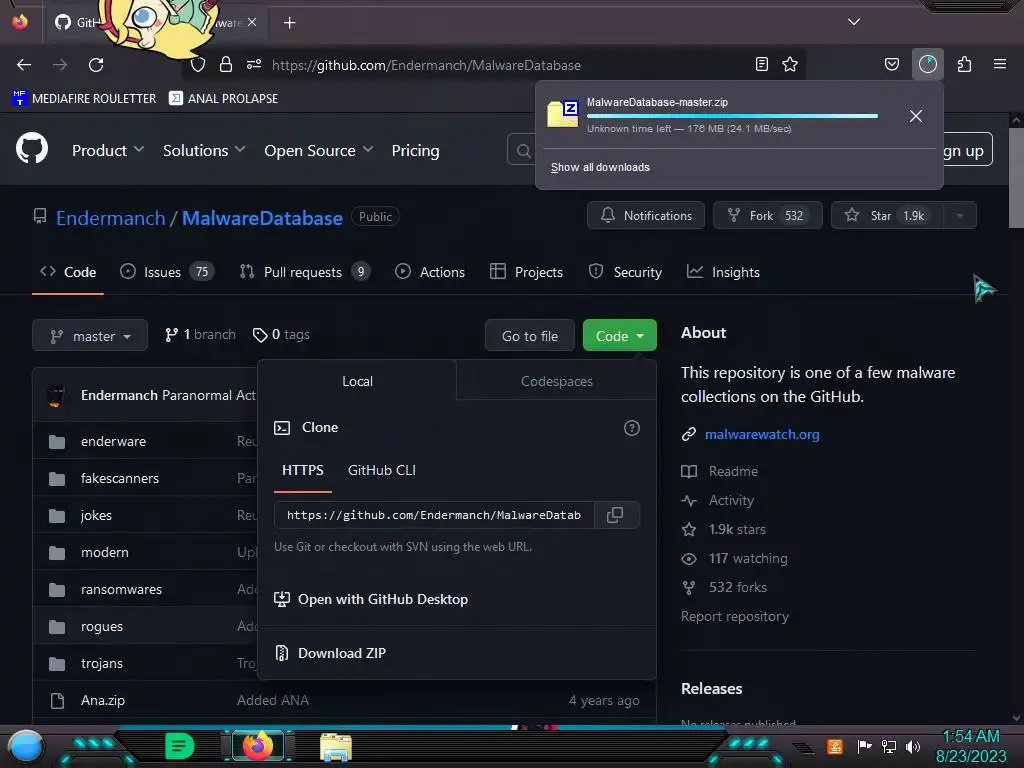Switch to the Pull requests tab
The width and height of the screenshot is (1024, 768).
[305, 272]
